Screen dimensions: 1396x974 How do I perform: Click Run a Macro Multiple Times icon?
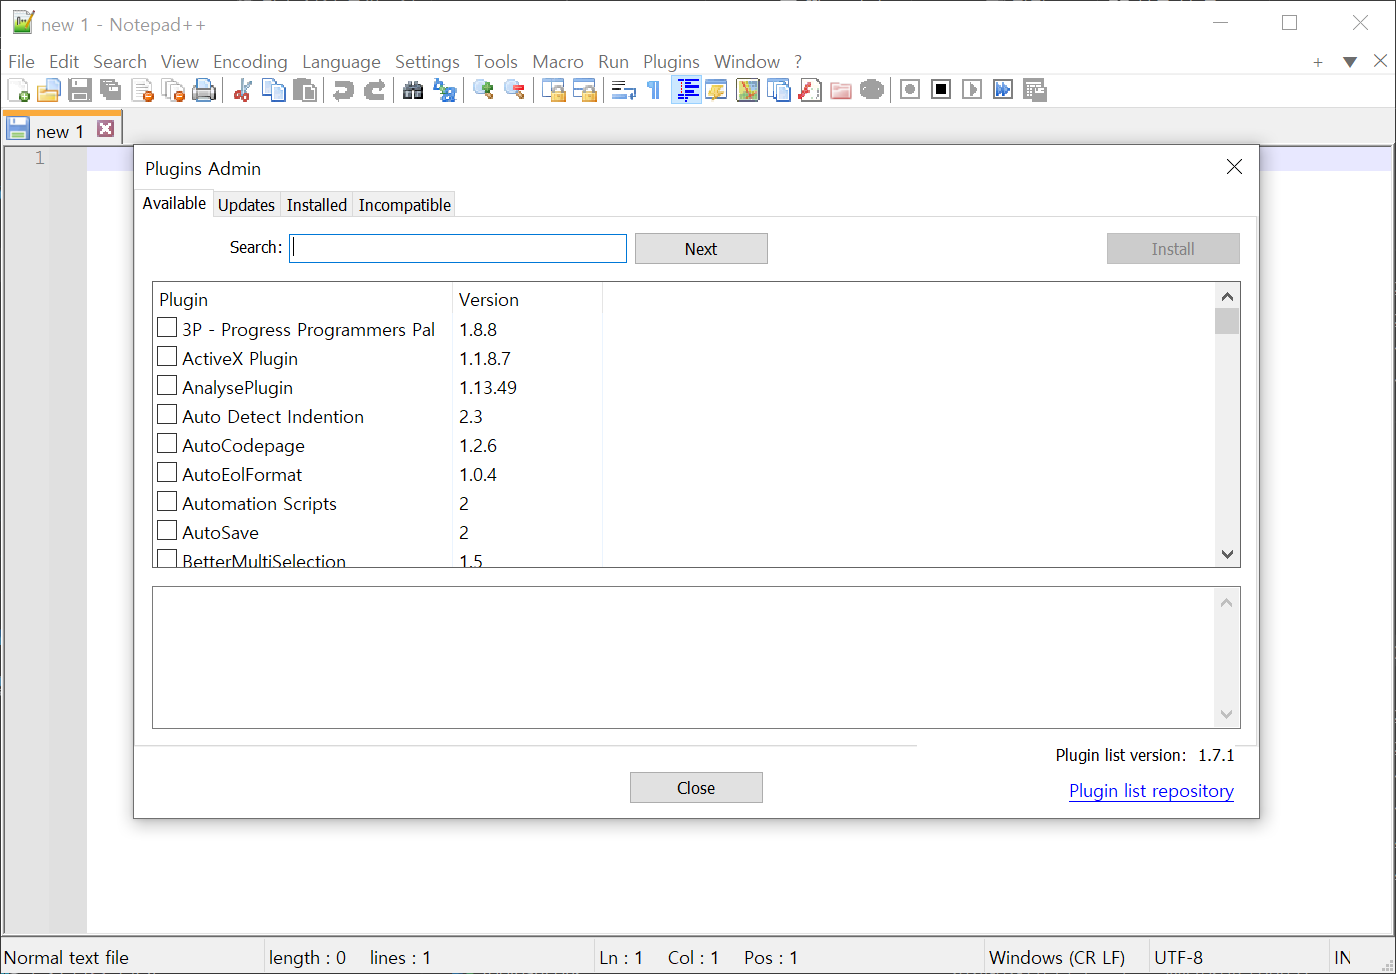coord(1002,90)
